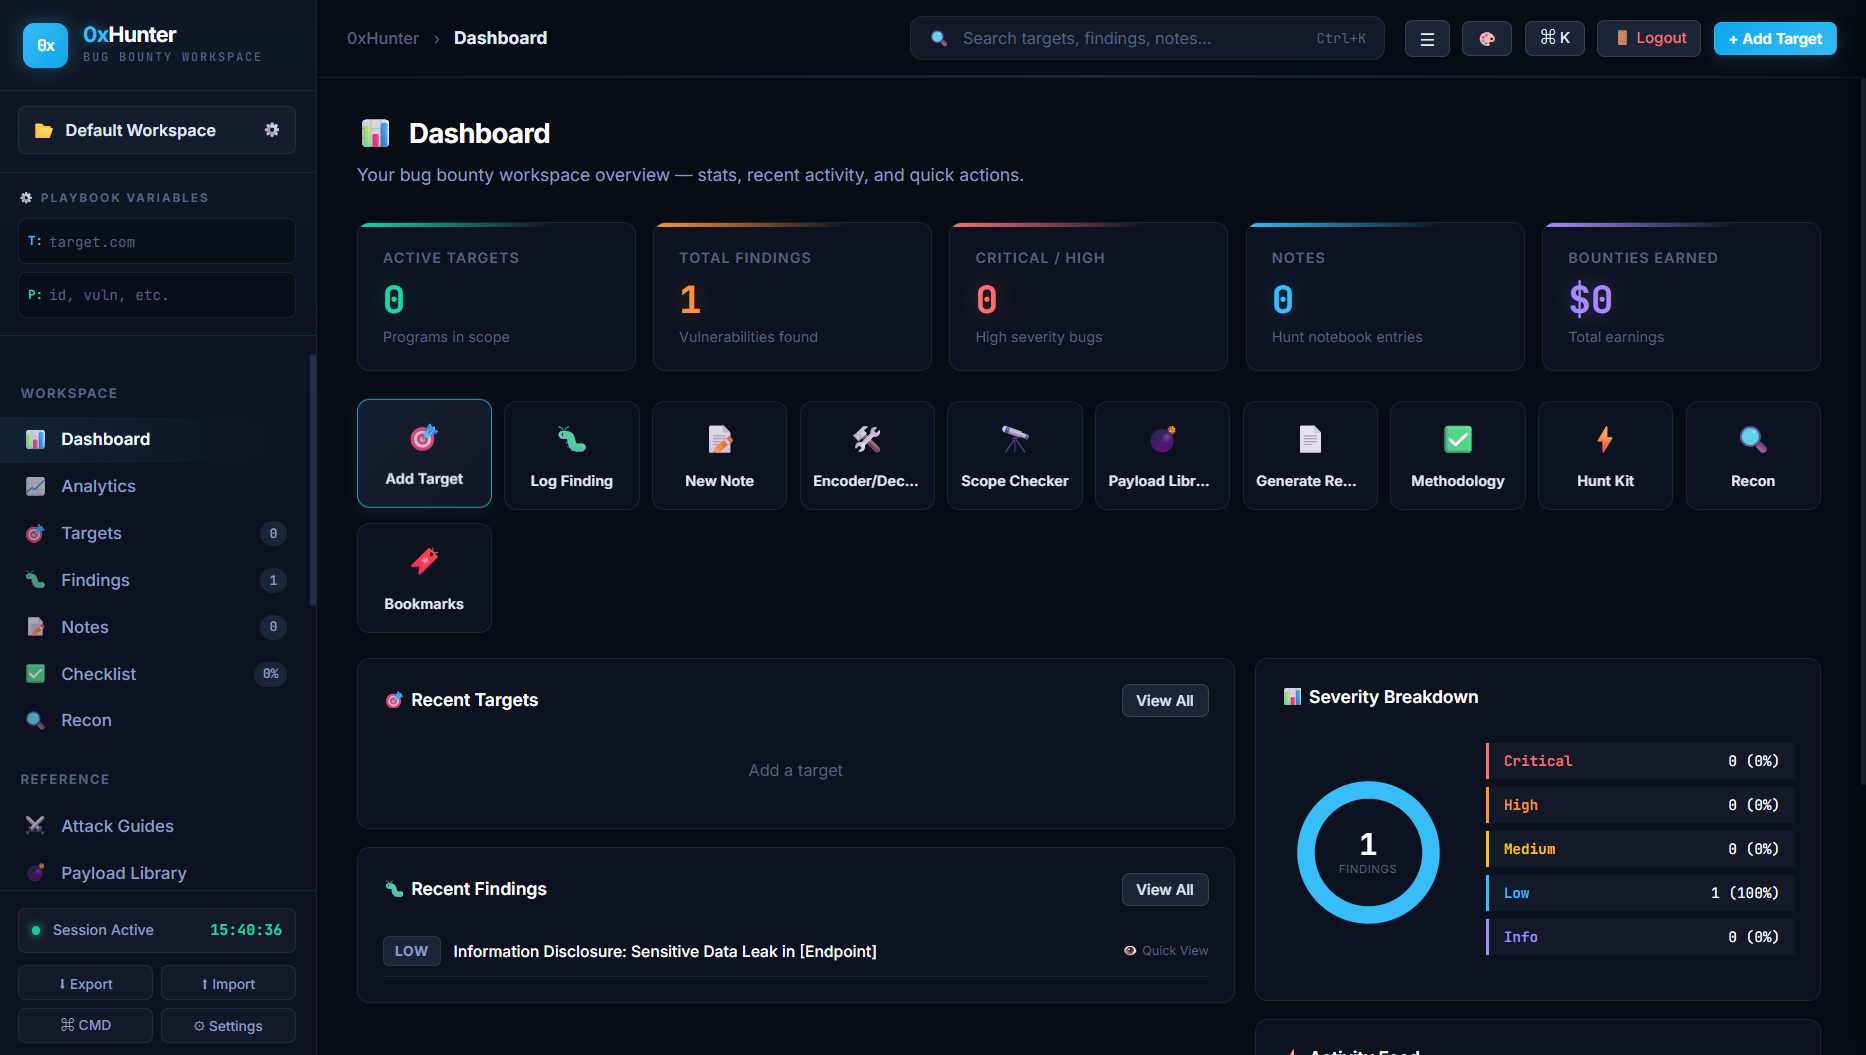The width and height of the screenshot is (1866, 1055).
Task: Open the Payload Library bomb tile
Action: (1162, 456)
